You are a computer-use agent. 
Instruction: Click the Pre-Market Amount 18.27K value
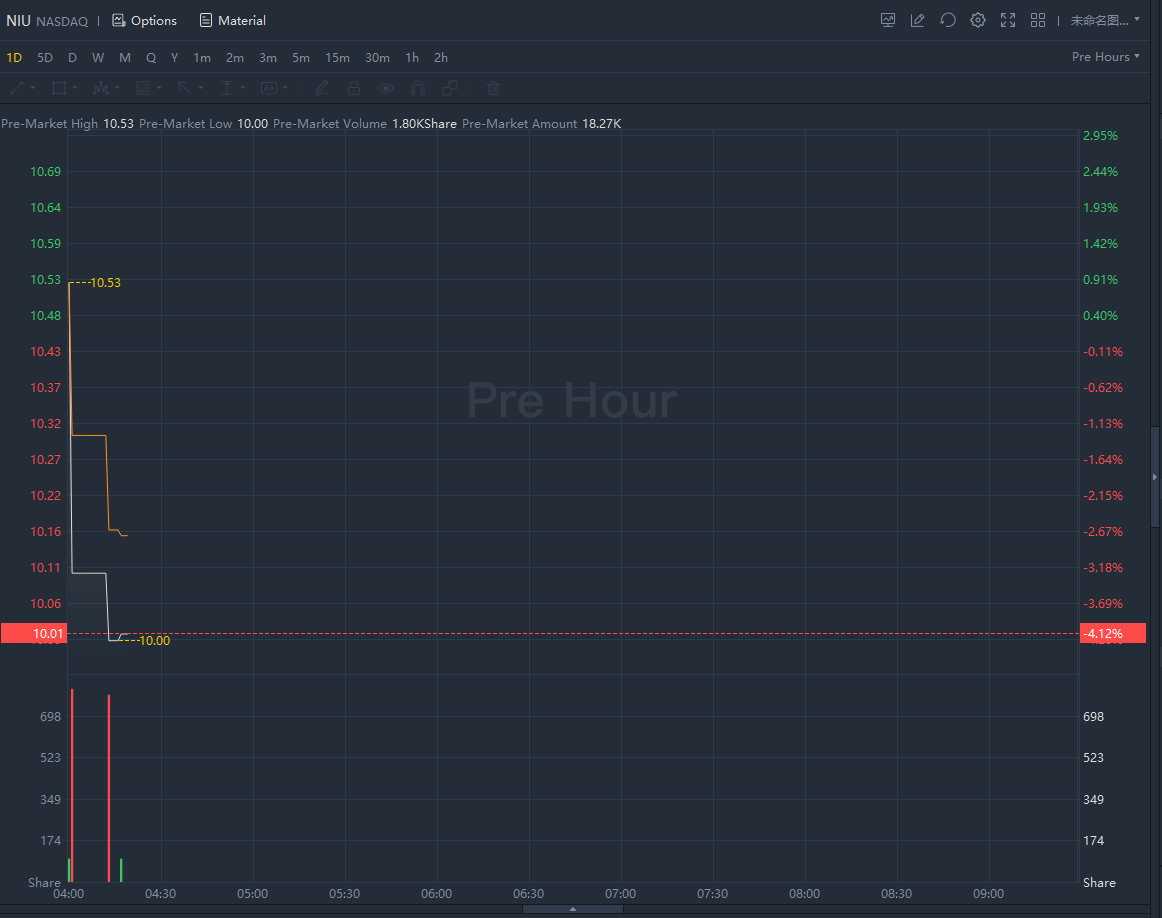click(601, 124)
